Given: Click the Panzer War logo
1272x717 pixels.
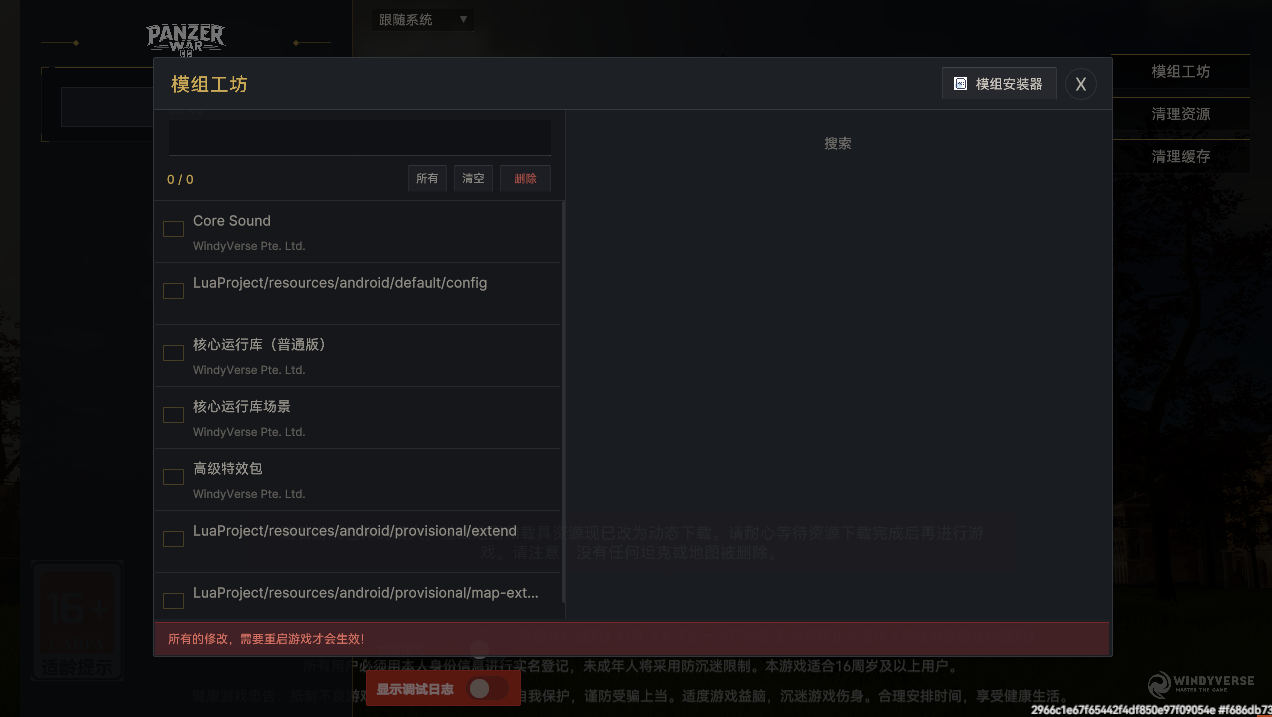Looking at the screenshot, I should [186, 39].
